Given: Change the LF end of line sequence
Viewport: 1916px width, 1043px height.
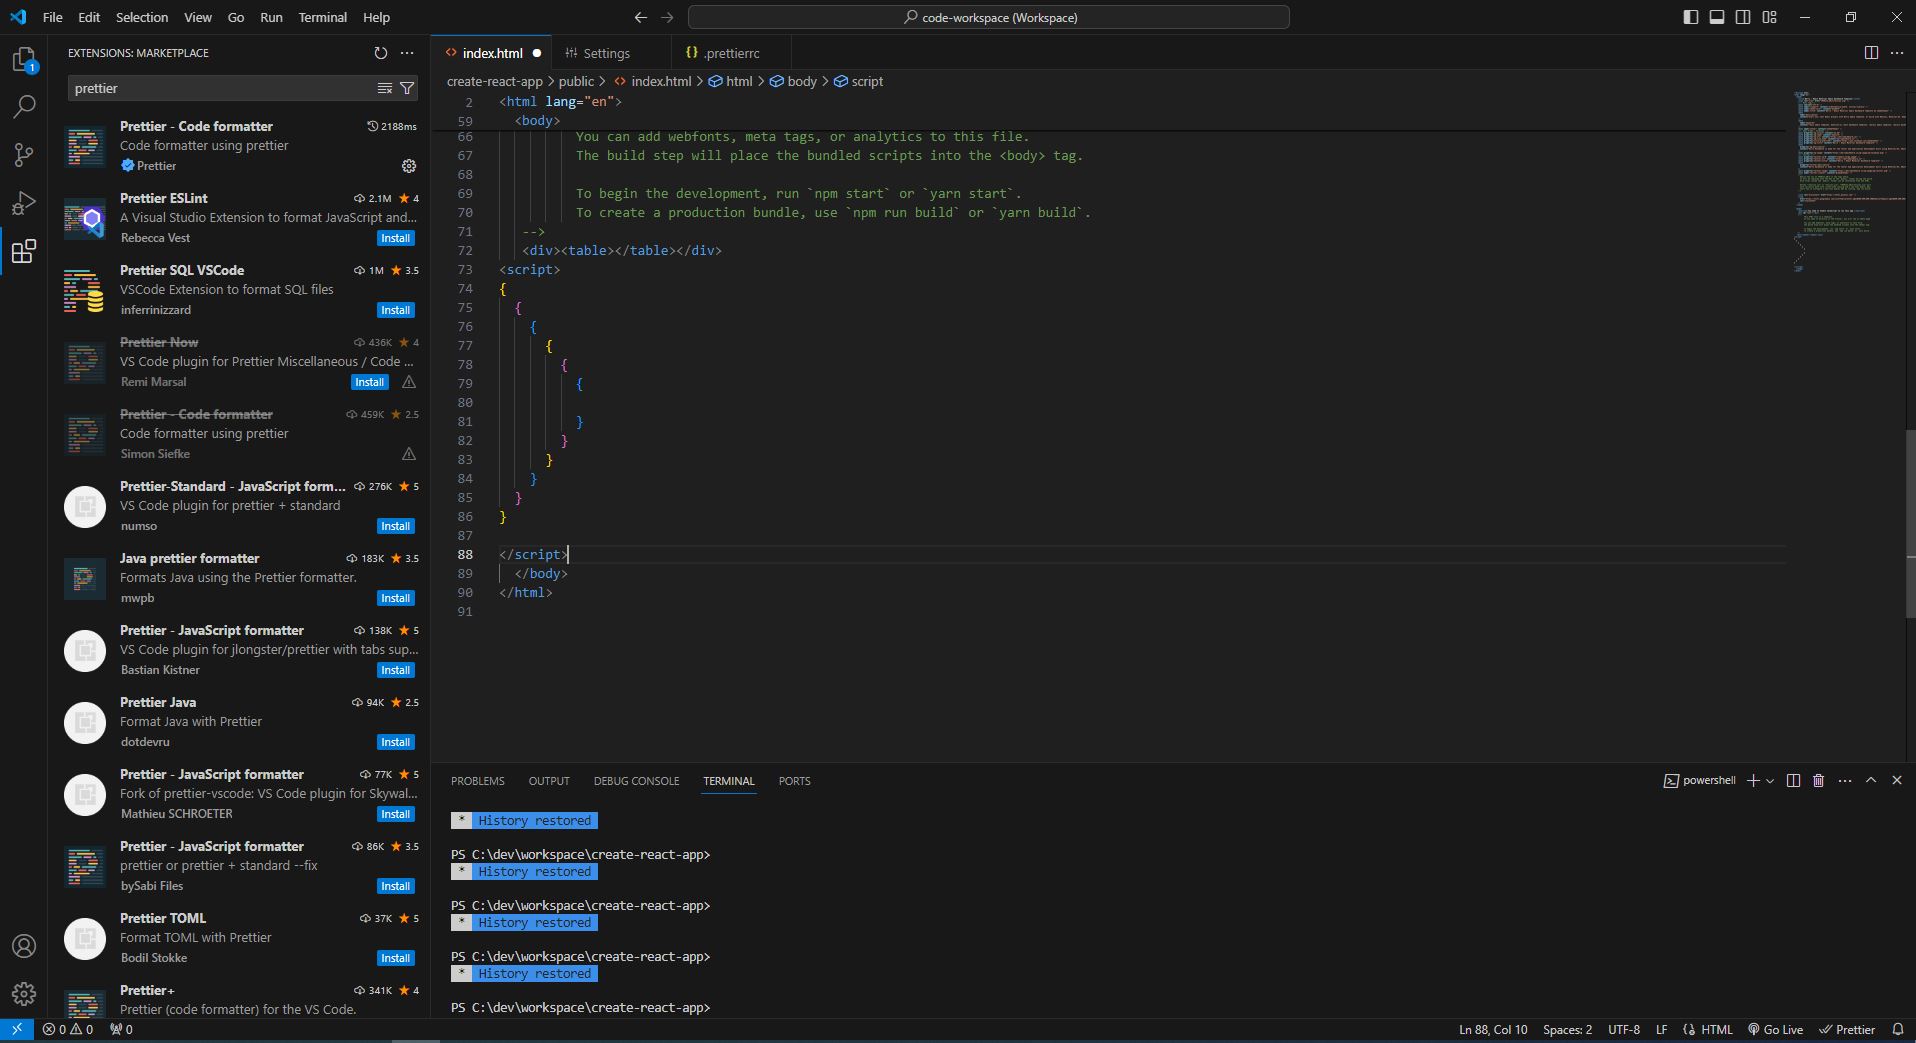Looking at the screenshot, I should pyautogui.click(x=1661, y=1029).
